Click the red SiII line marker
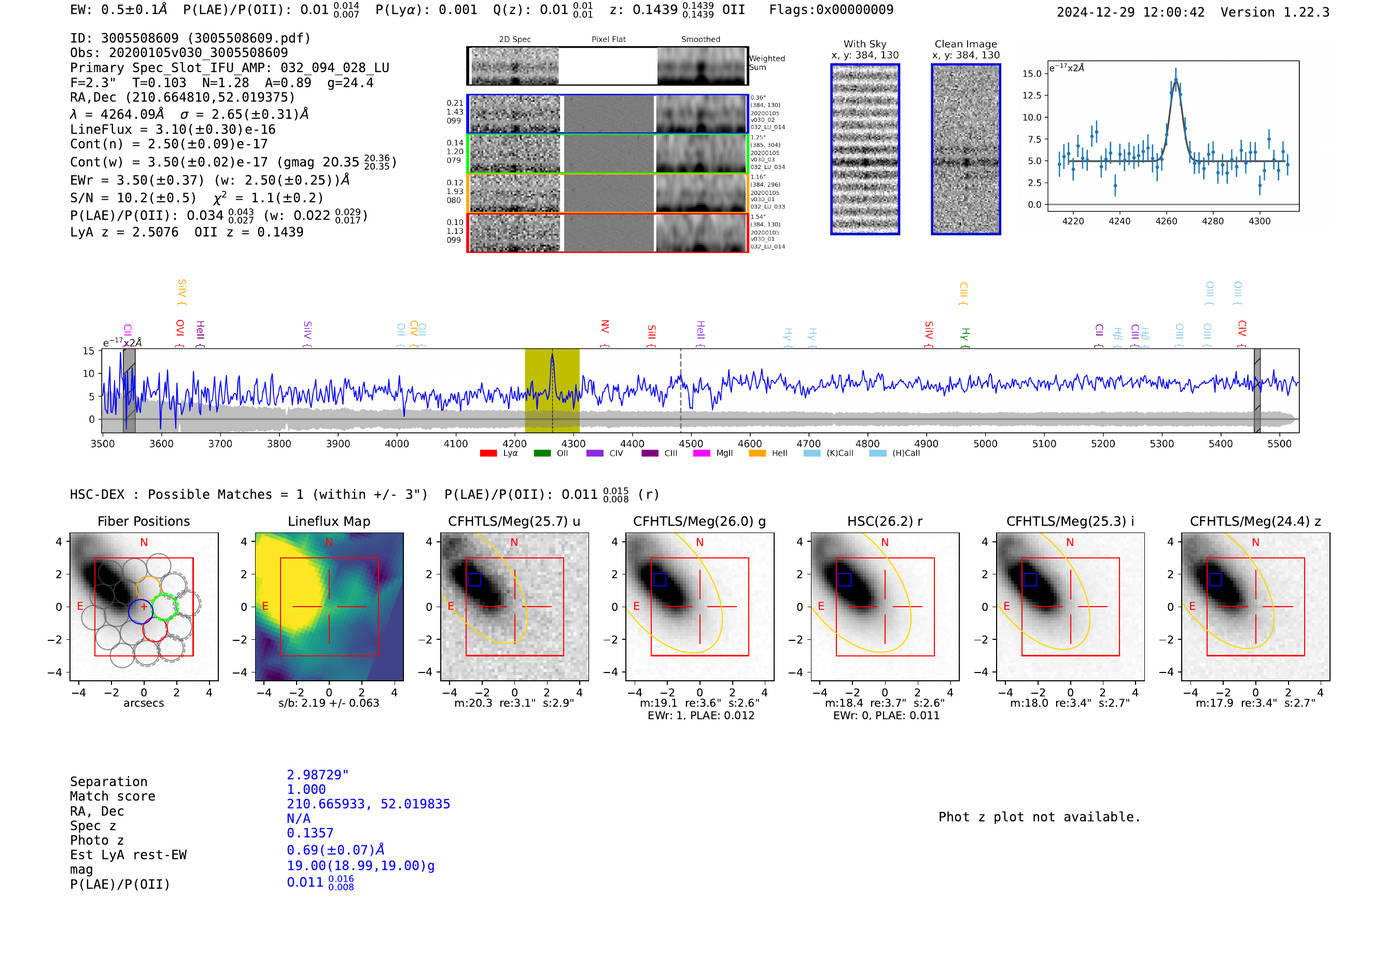This screenshot has width=1400, height=953. 652,336
